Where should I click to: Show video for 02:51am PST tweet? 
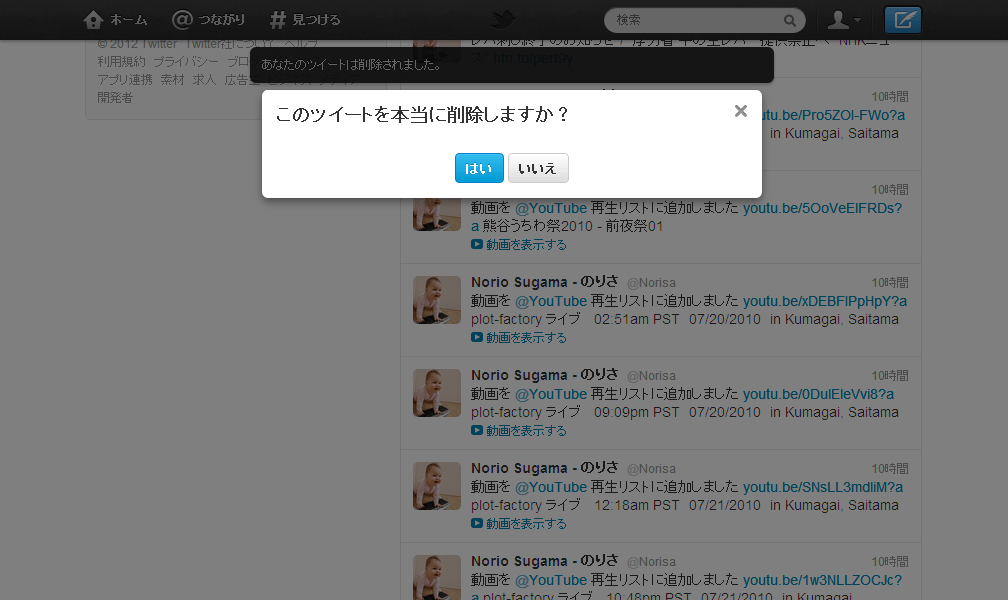pyautogui.click(x=519, y=338)
